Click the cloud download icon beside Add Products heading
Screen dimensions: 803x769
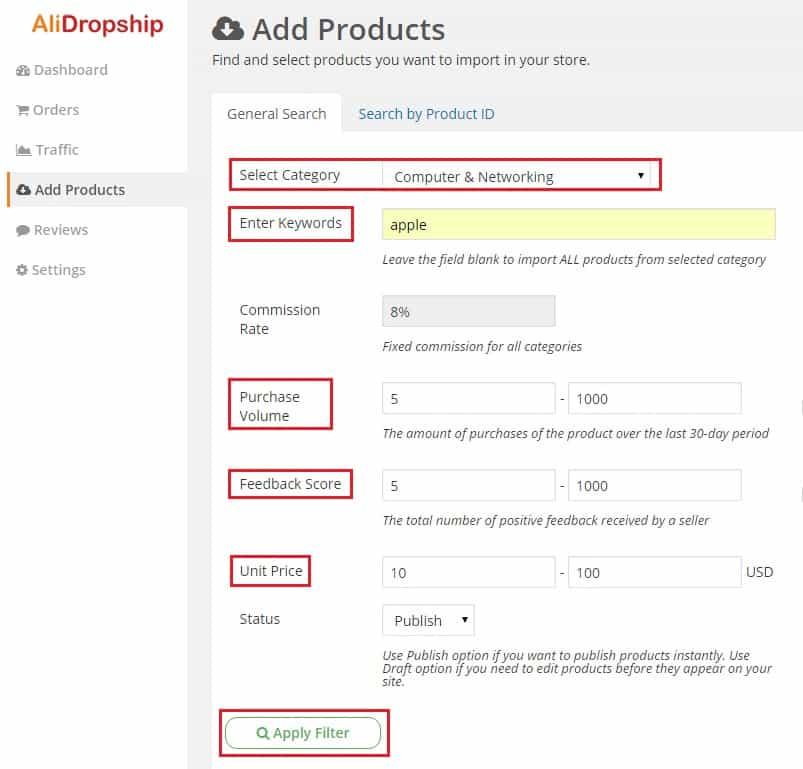[x=228, y=29]
